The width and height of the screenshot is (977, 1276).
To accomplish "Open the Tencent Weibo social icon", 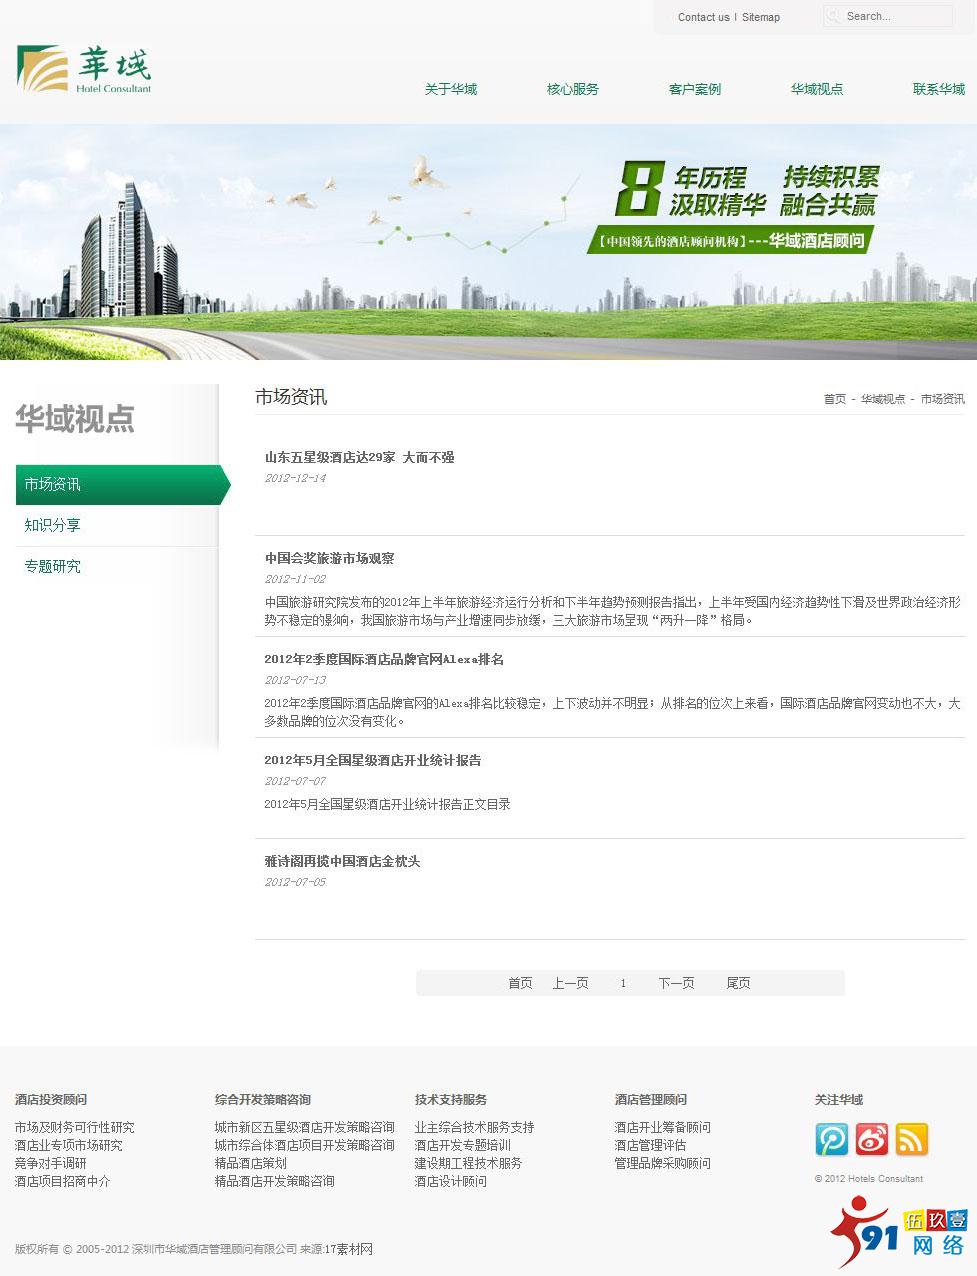I will 831,1139.
